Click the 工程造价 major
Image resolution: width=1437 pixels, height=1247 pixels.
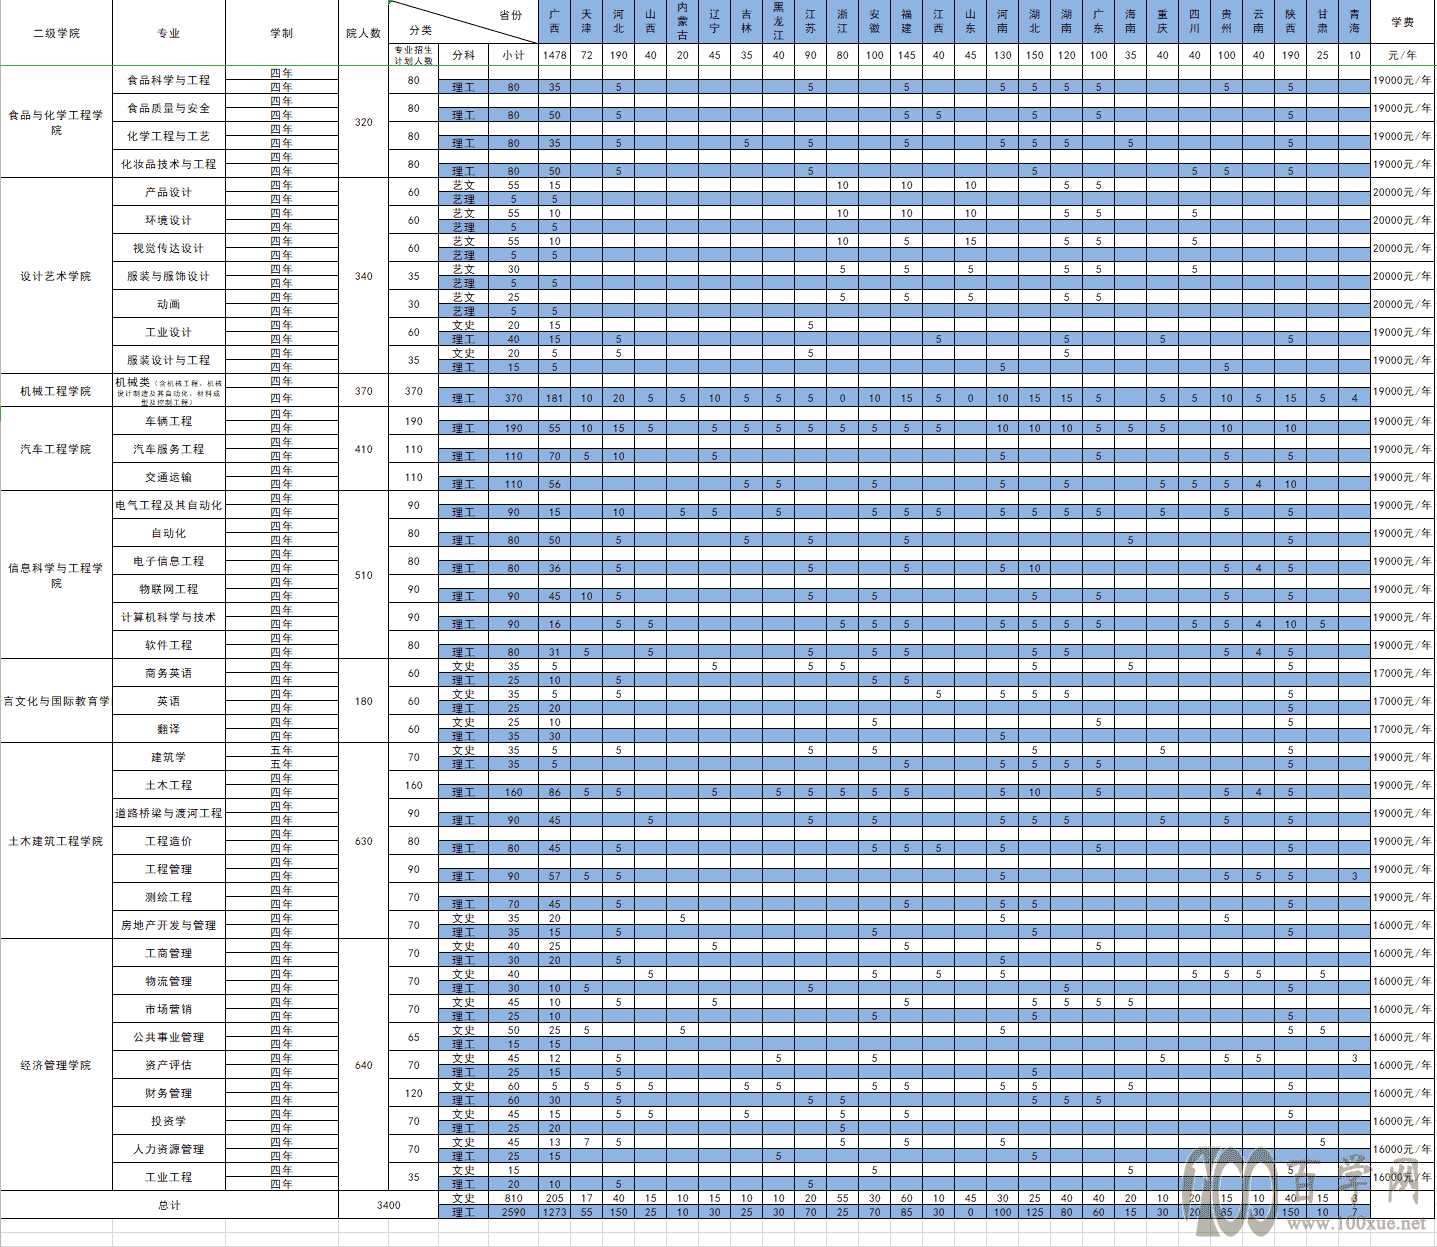[169, 841]
